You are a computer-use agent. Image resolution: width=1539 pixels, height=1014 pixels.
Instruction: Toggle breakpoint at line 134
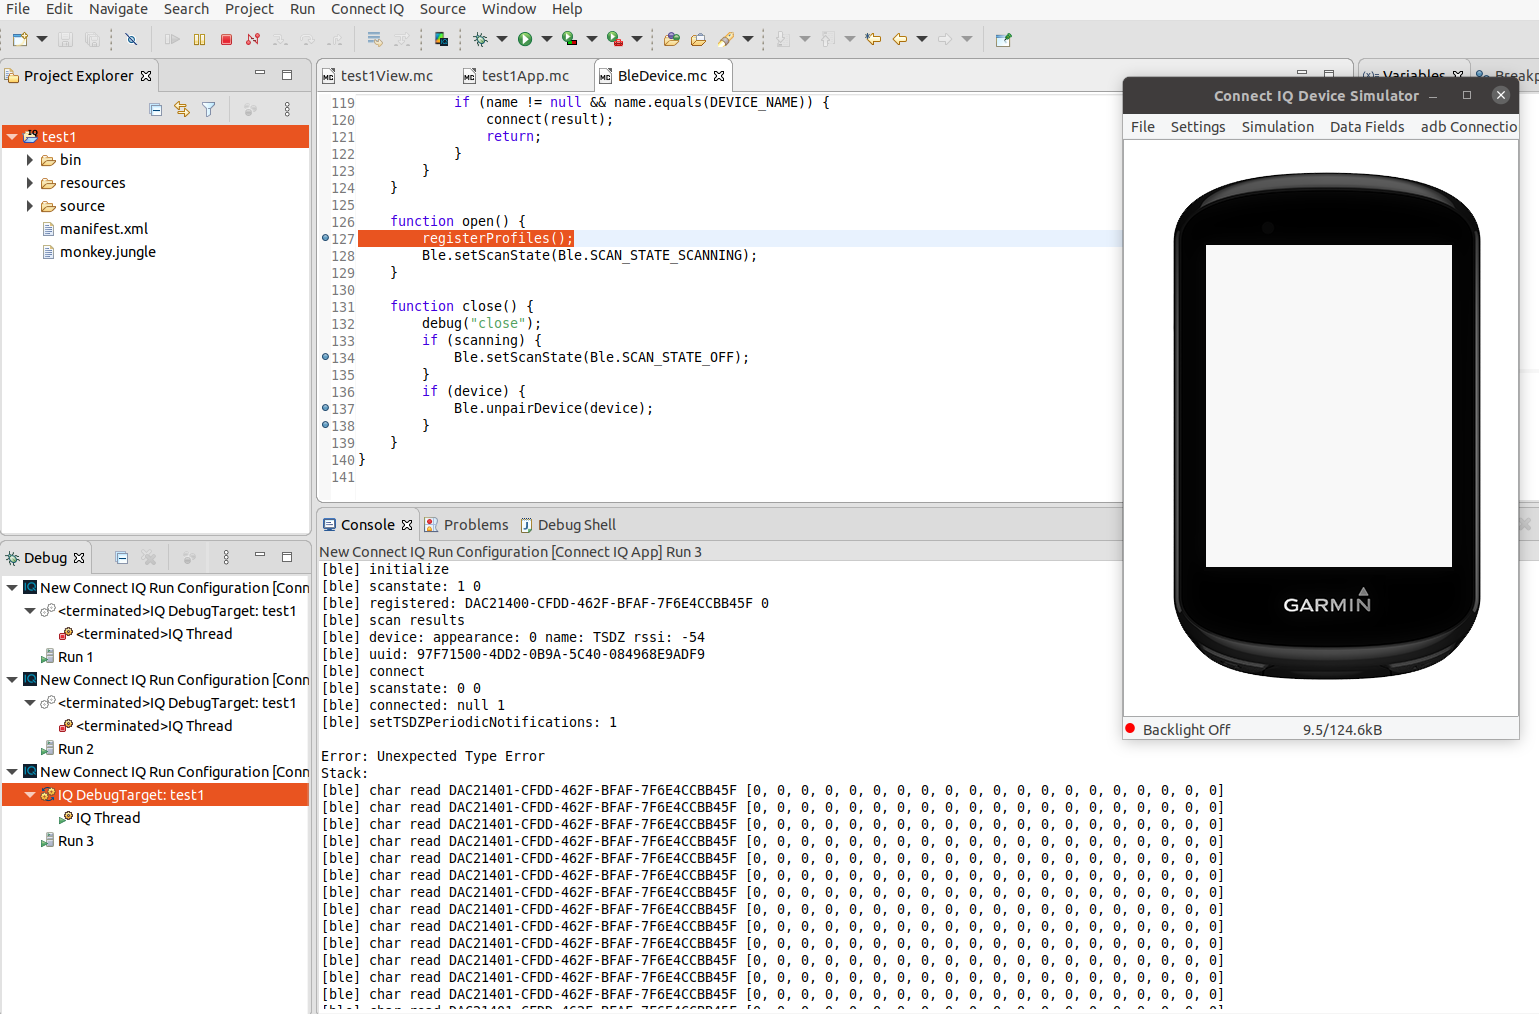326,357
